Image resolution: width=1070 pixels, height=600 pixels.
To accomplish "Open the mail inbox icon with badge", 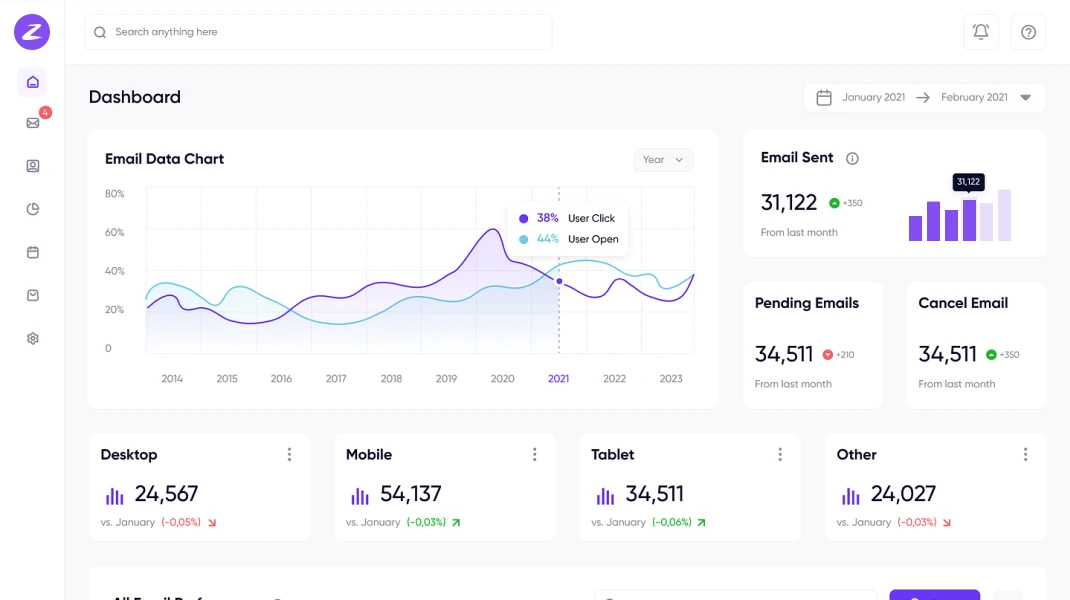I will (33, 123).
